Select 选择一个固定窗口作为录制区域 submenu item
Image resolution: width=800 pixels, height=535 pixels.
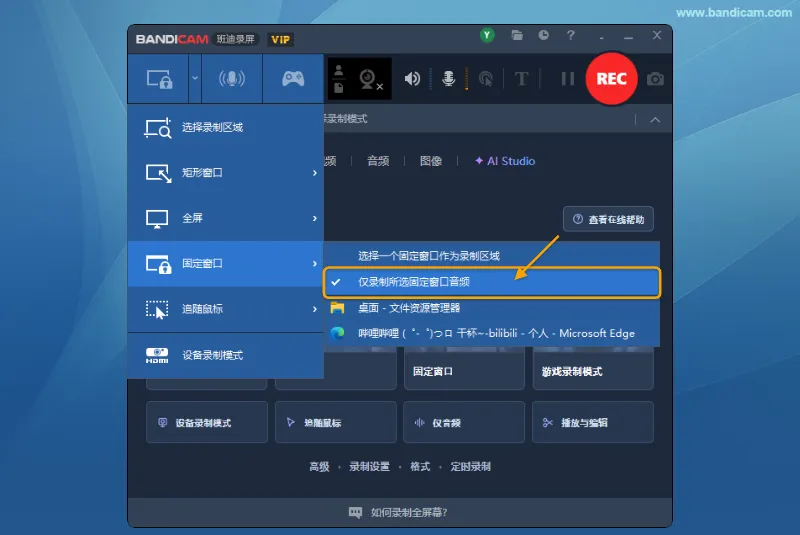click(491, 256)
